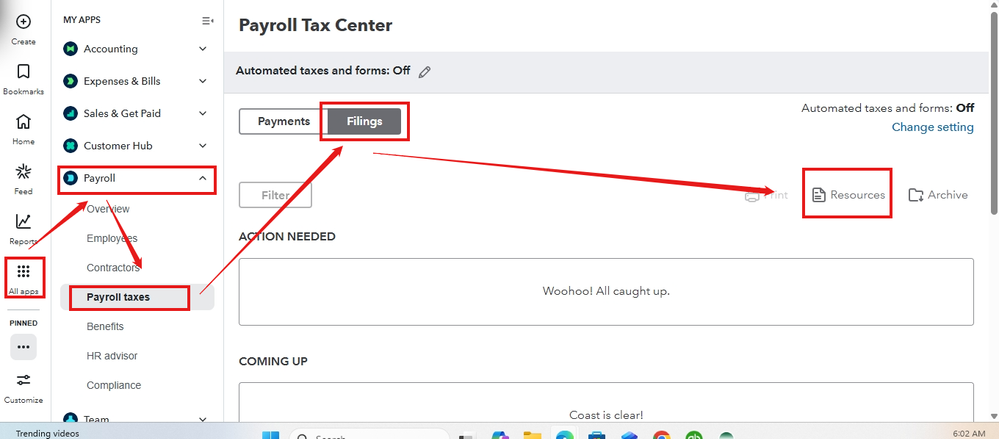The image size is (999, 439).
Task: Click the Payroll Tax Center title
Action: click(315, 25)
